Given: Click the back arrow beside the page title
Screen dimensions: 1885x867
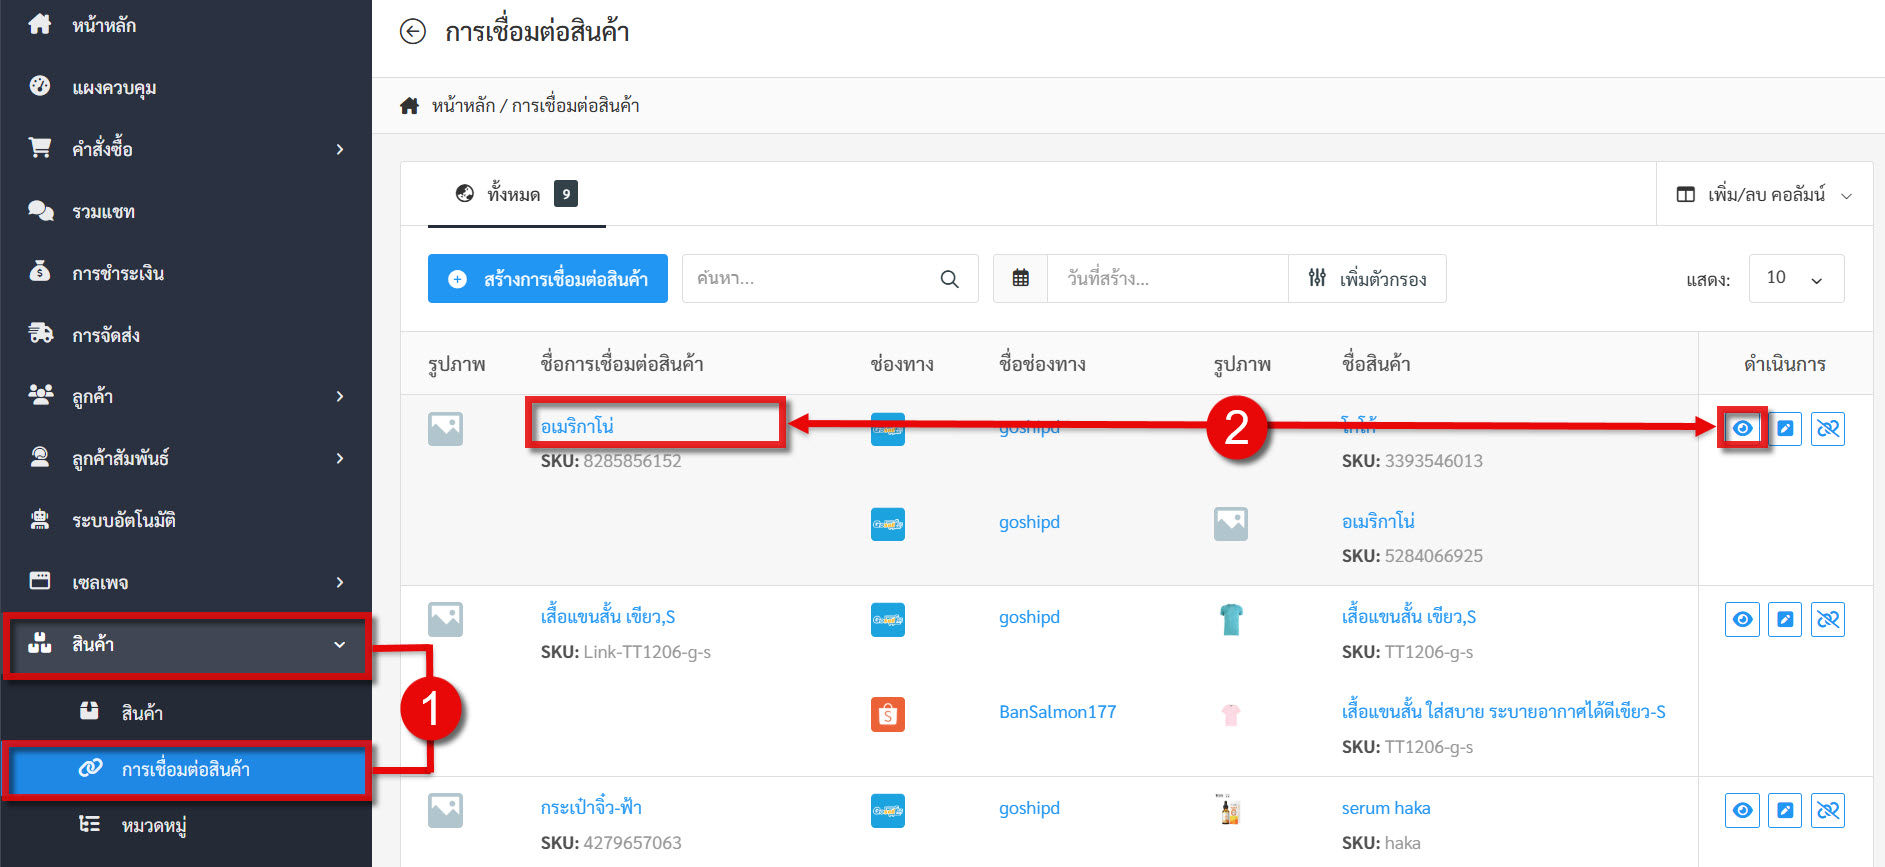Looking at the screenshot, I should pos(413,32).
